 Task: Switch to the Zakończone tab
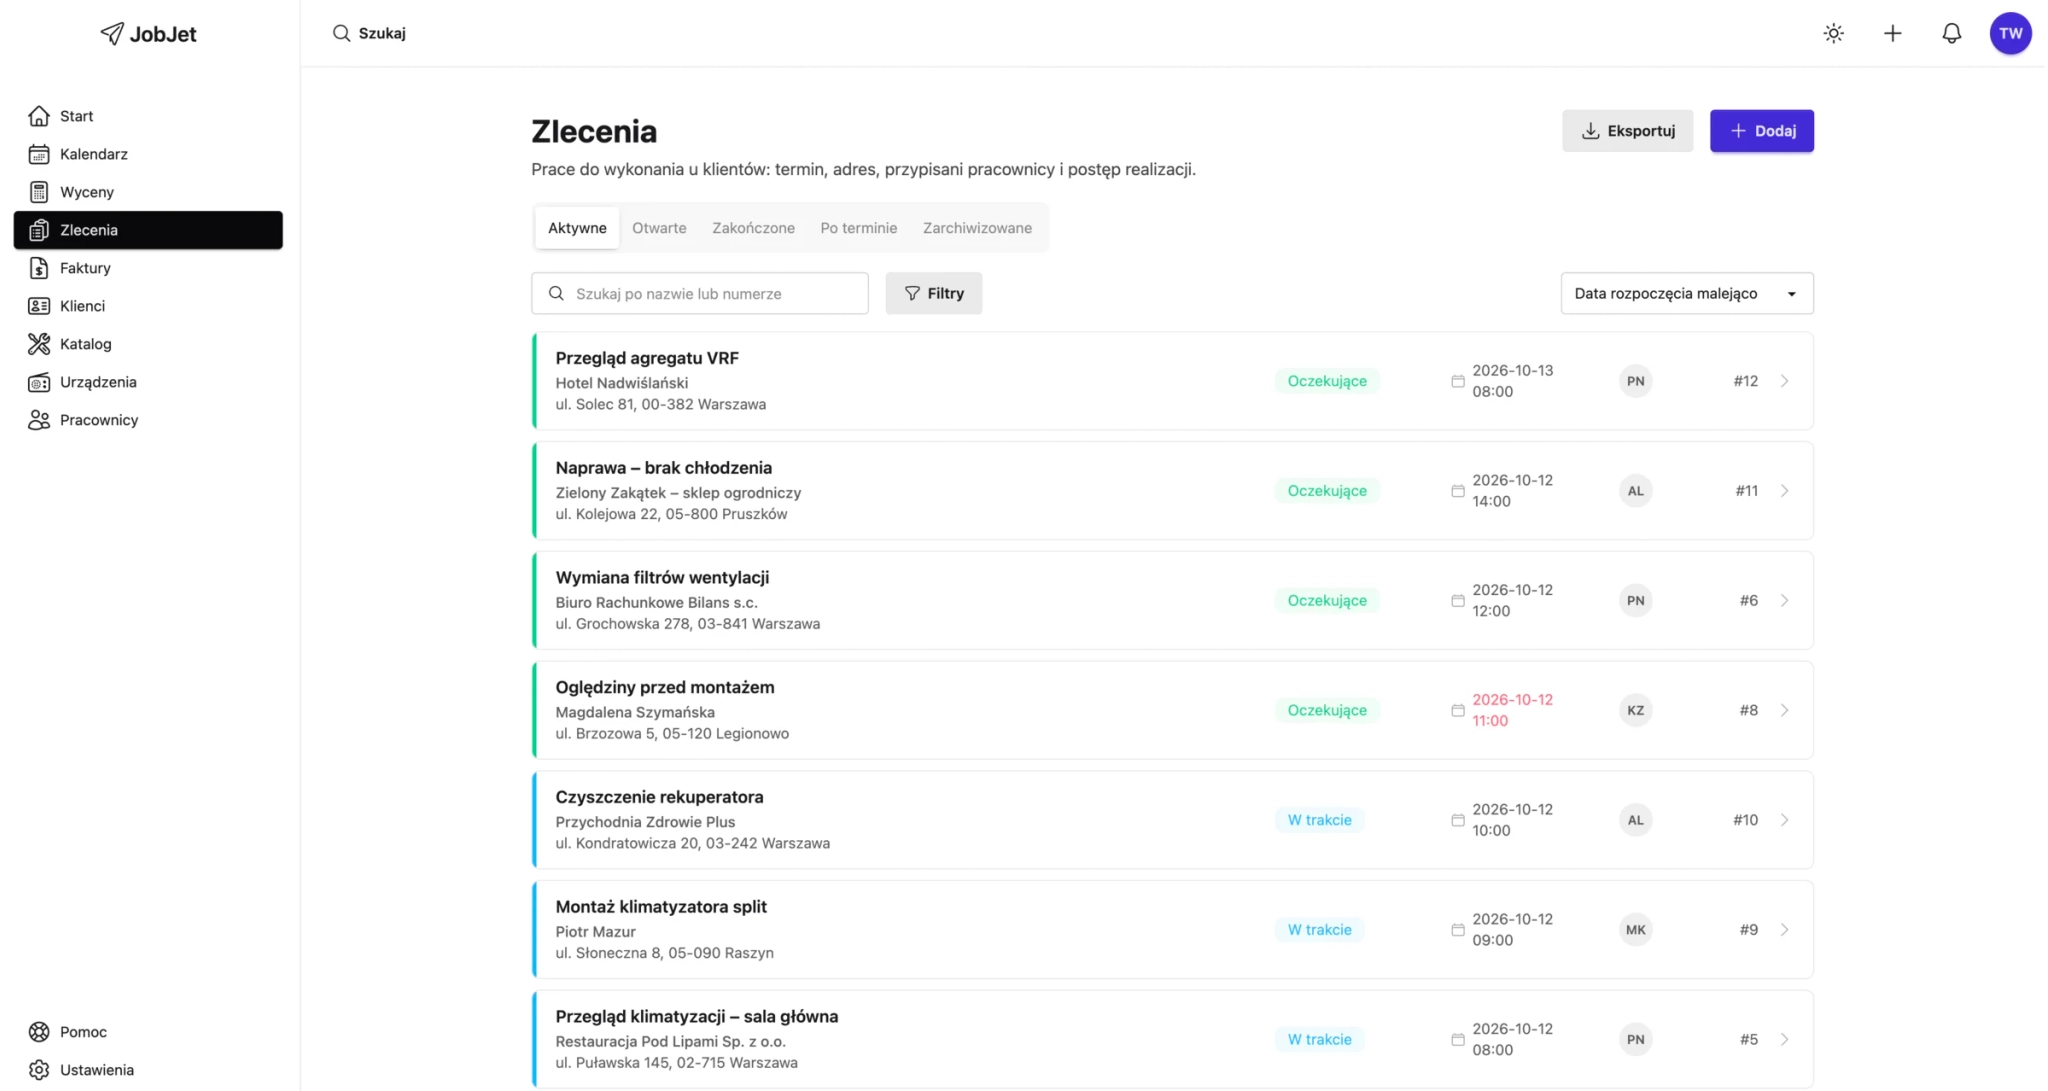click(x=753, y=228)
